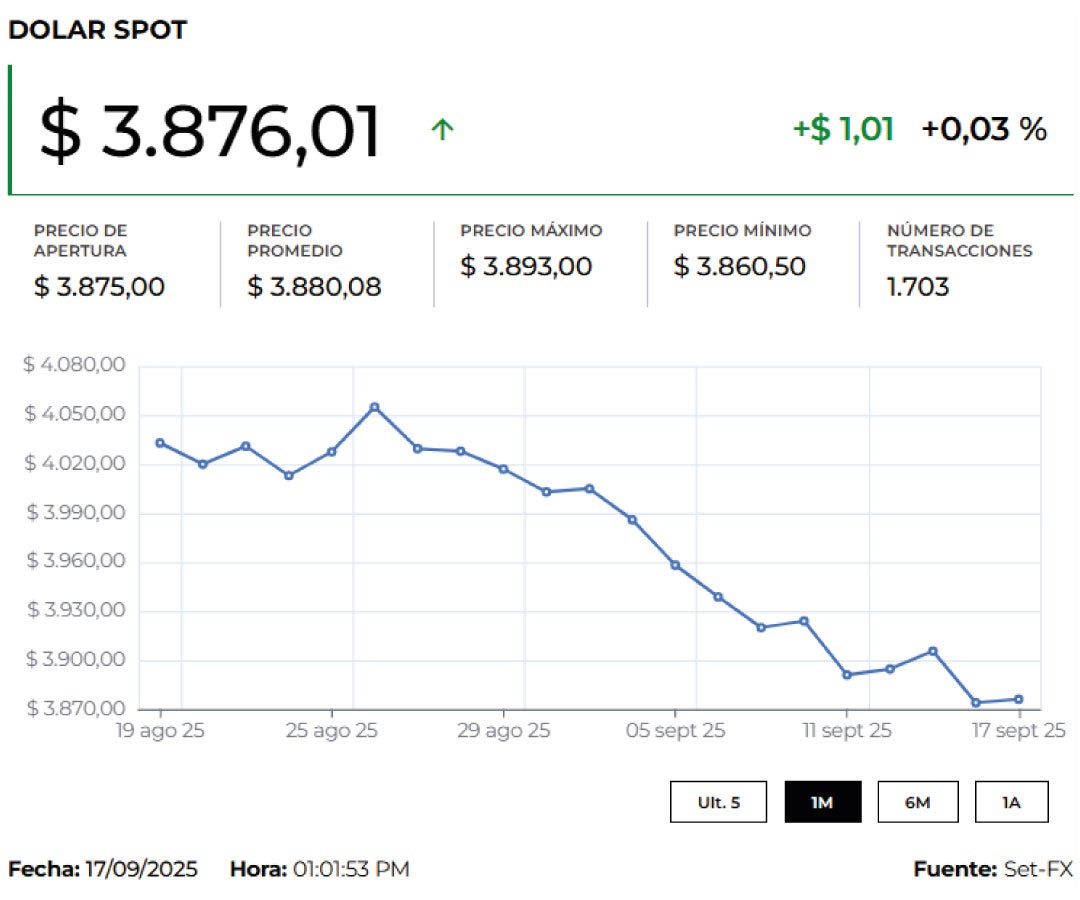Screen dimensions: 1080x900
Task: Click the Precio de Apertura value $ 3.875,00
Action: point(99,287)
